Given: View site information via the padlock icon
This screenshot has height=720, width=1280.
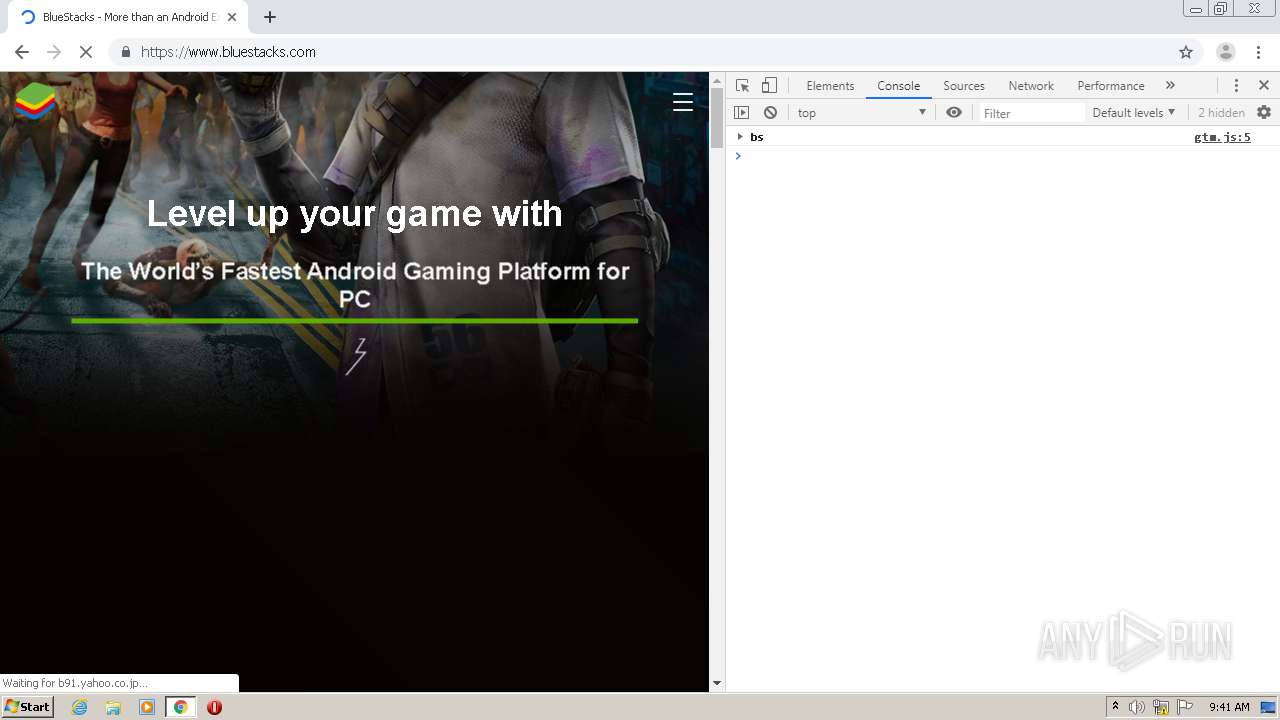Looking at the screenshot, I should [x=126, y=52].
